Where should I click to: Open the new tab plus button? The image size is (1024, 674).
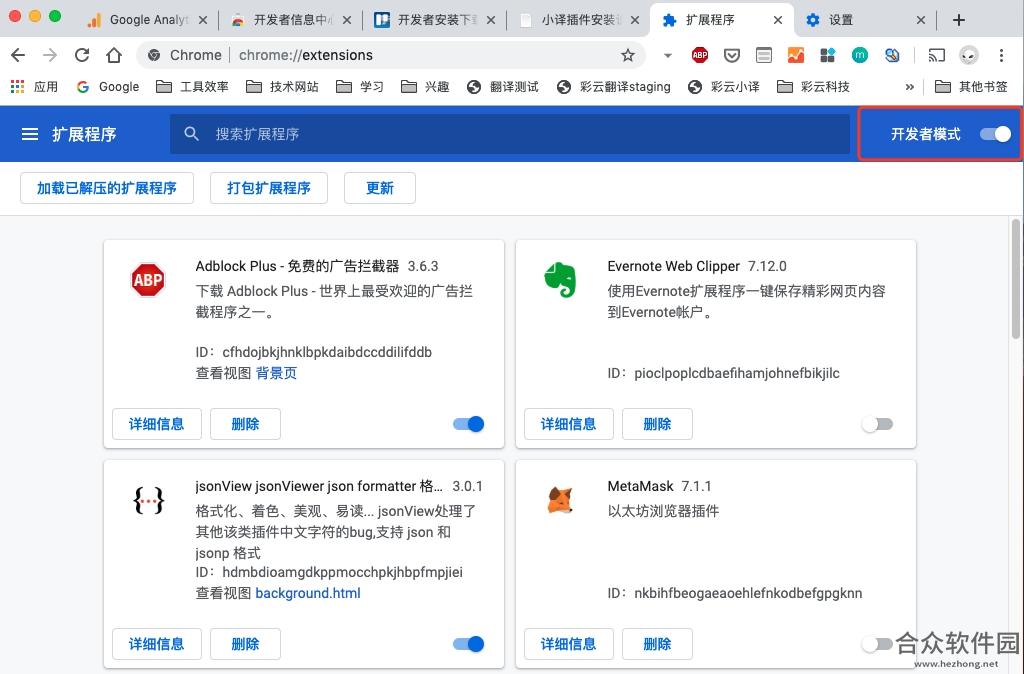[x=959, y=20]
